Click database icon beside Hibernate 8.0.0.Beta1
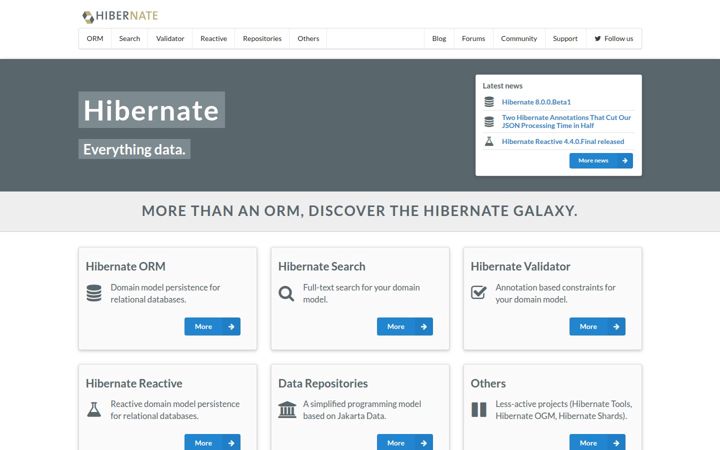Screen dimensions: 720x450 pyautogui.click(x=489, y=102)
